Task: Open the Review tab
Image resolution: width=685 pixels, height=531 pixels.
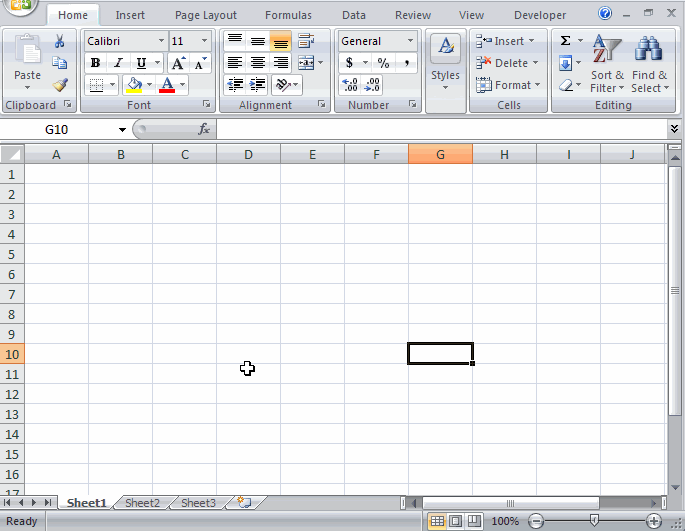Action: (413, 15)
